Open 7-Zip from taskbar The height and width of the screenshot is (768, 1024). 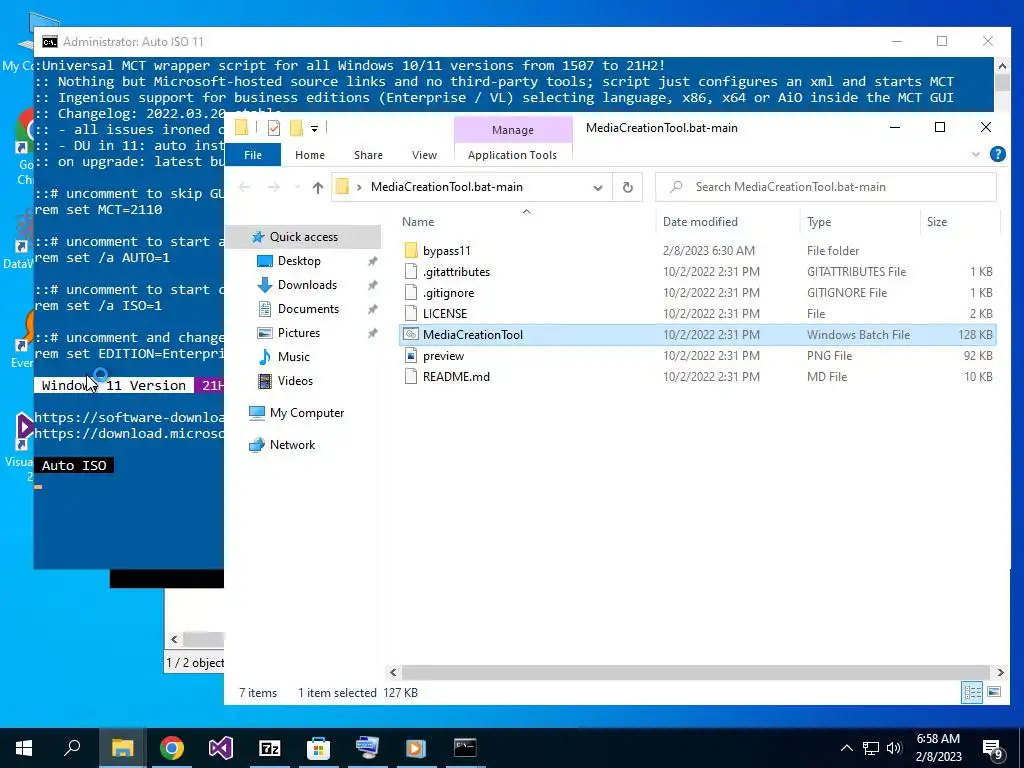point(270,748)
